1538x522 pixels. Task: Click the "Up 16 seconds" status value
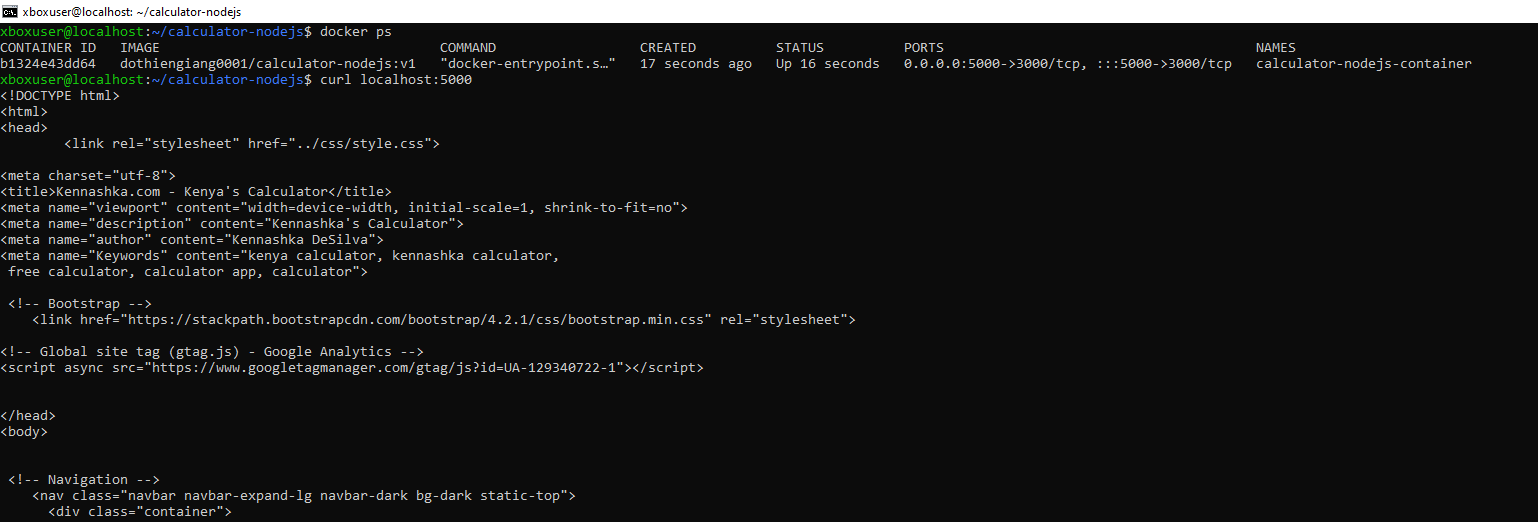click(x=827, y=64)
